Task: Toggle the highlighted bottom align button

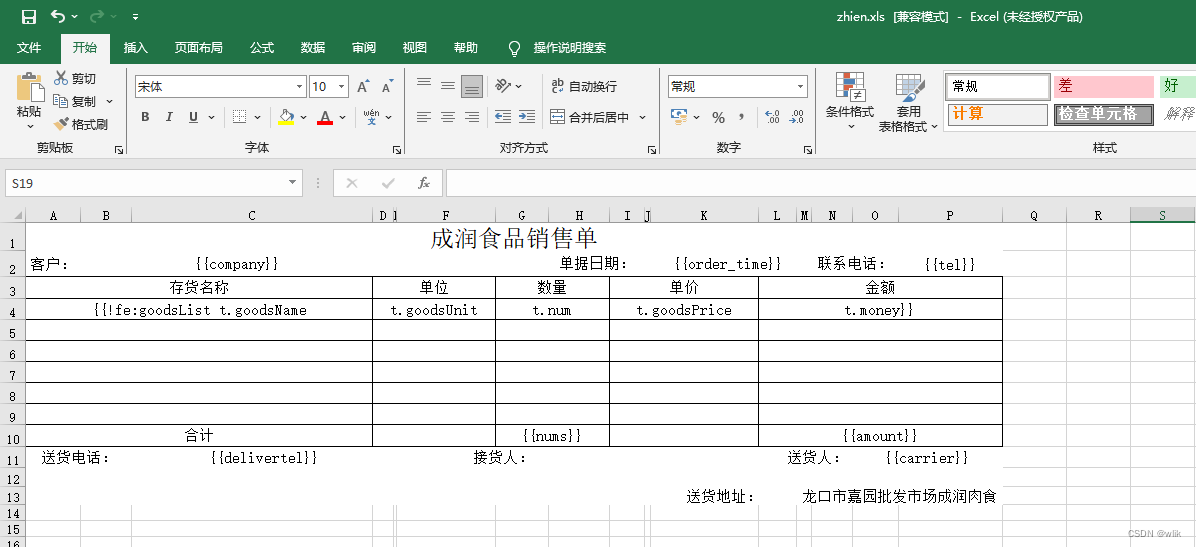Action: pyautogui.click(x=472, y=86)
